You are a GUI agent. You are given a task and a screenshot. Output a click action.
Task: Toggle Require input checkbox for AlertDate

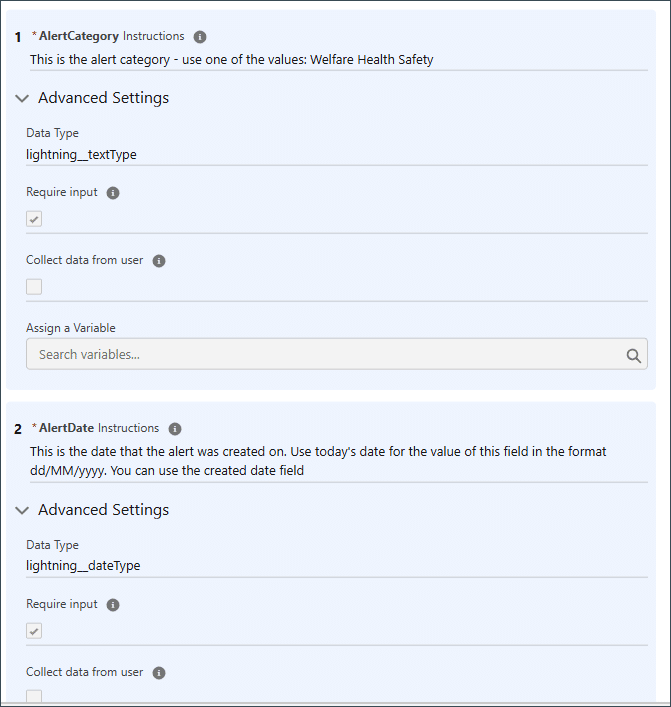point(34,631)
